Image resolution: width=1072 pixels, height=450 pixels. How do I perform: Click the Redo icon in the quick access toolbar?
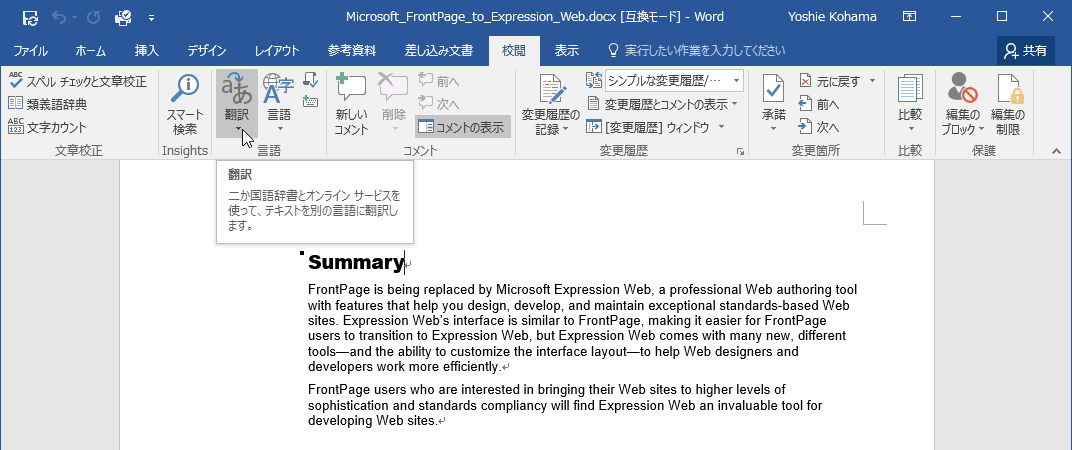coord(95,17)
